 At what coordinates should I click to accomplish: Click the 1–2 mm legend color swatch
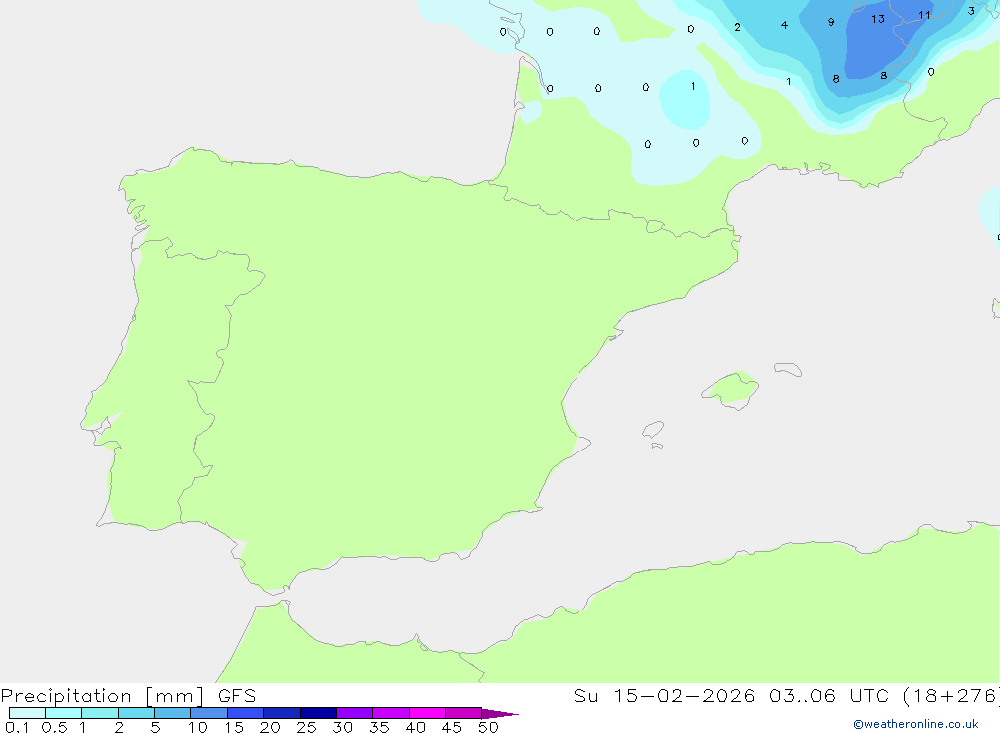(99, 713)
